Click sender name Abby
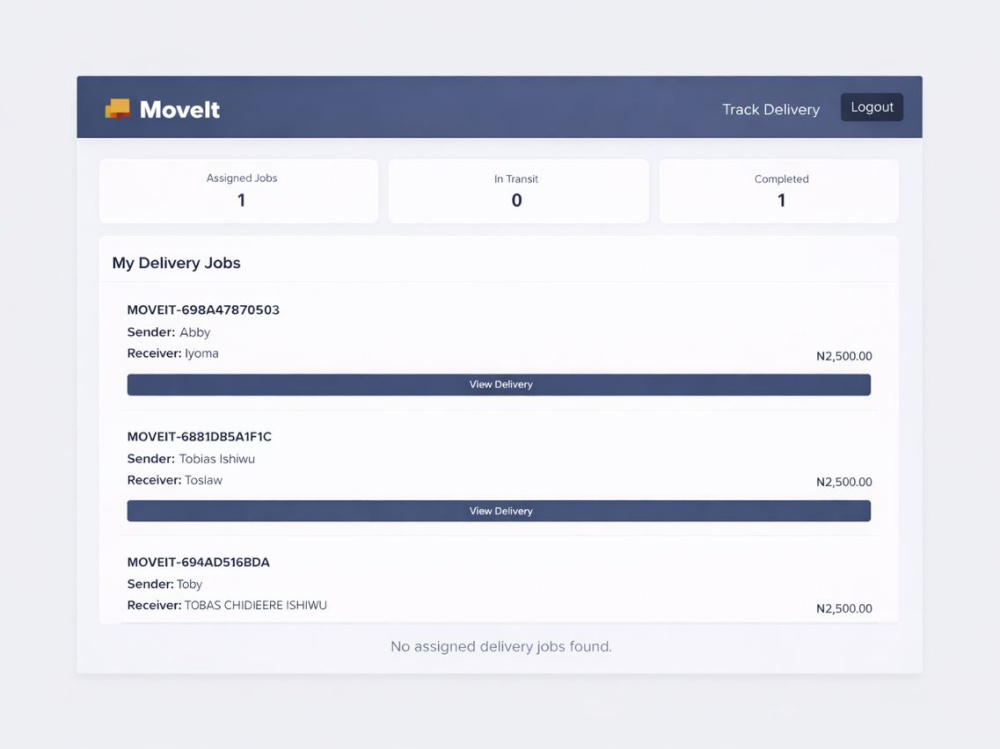Viewport: 1000px width, 749px height. click(x=195, y=332)
